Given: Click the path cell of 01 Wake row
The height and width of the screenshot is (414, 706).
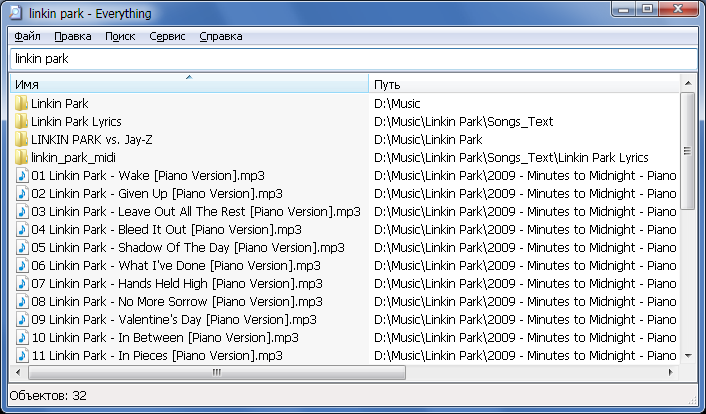Looking at the screenshot, I should click(525, 176).
